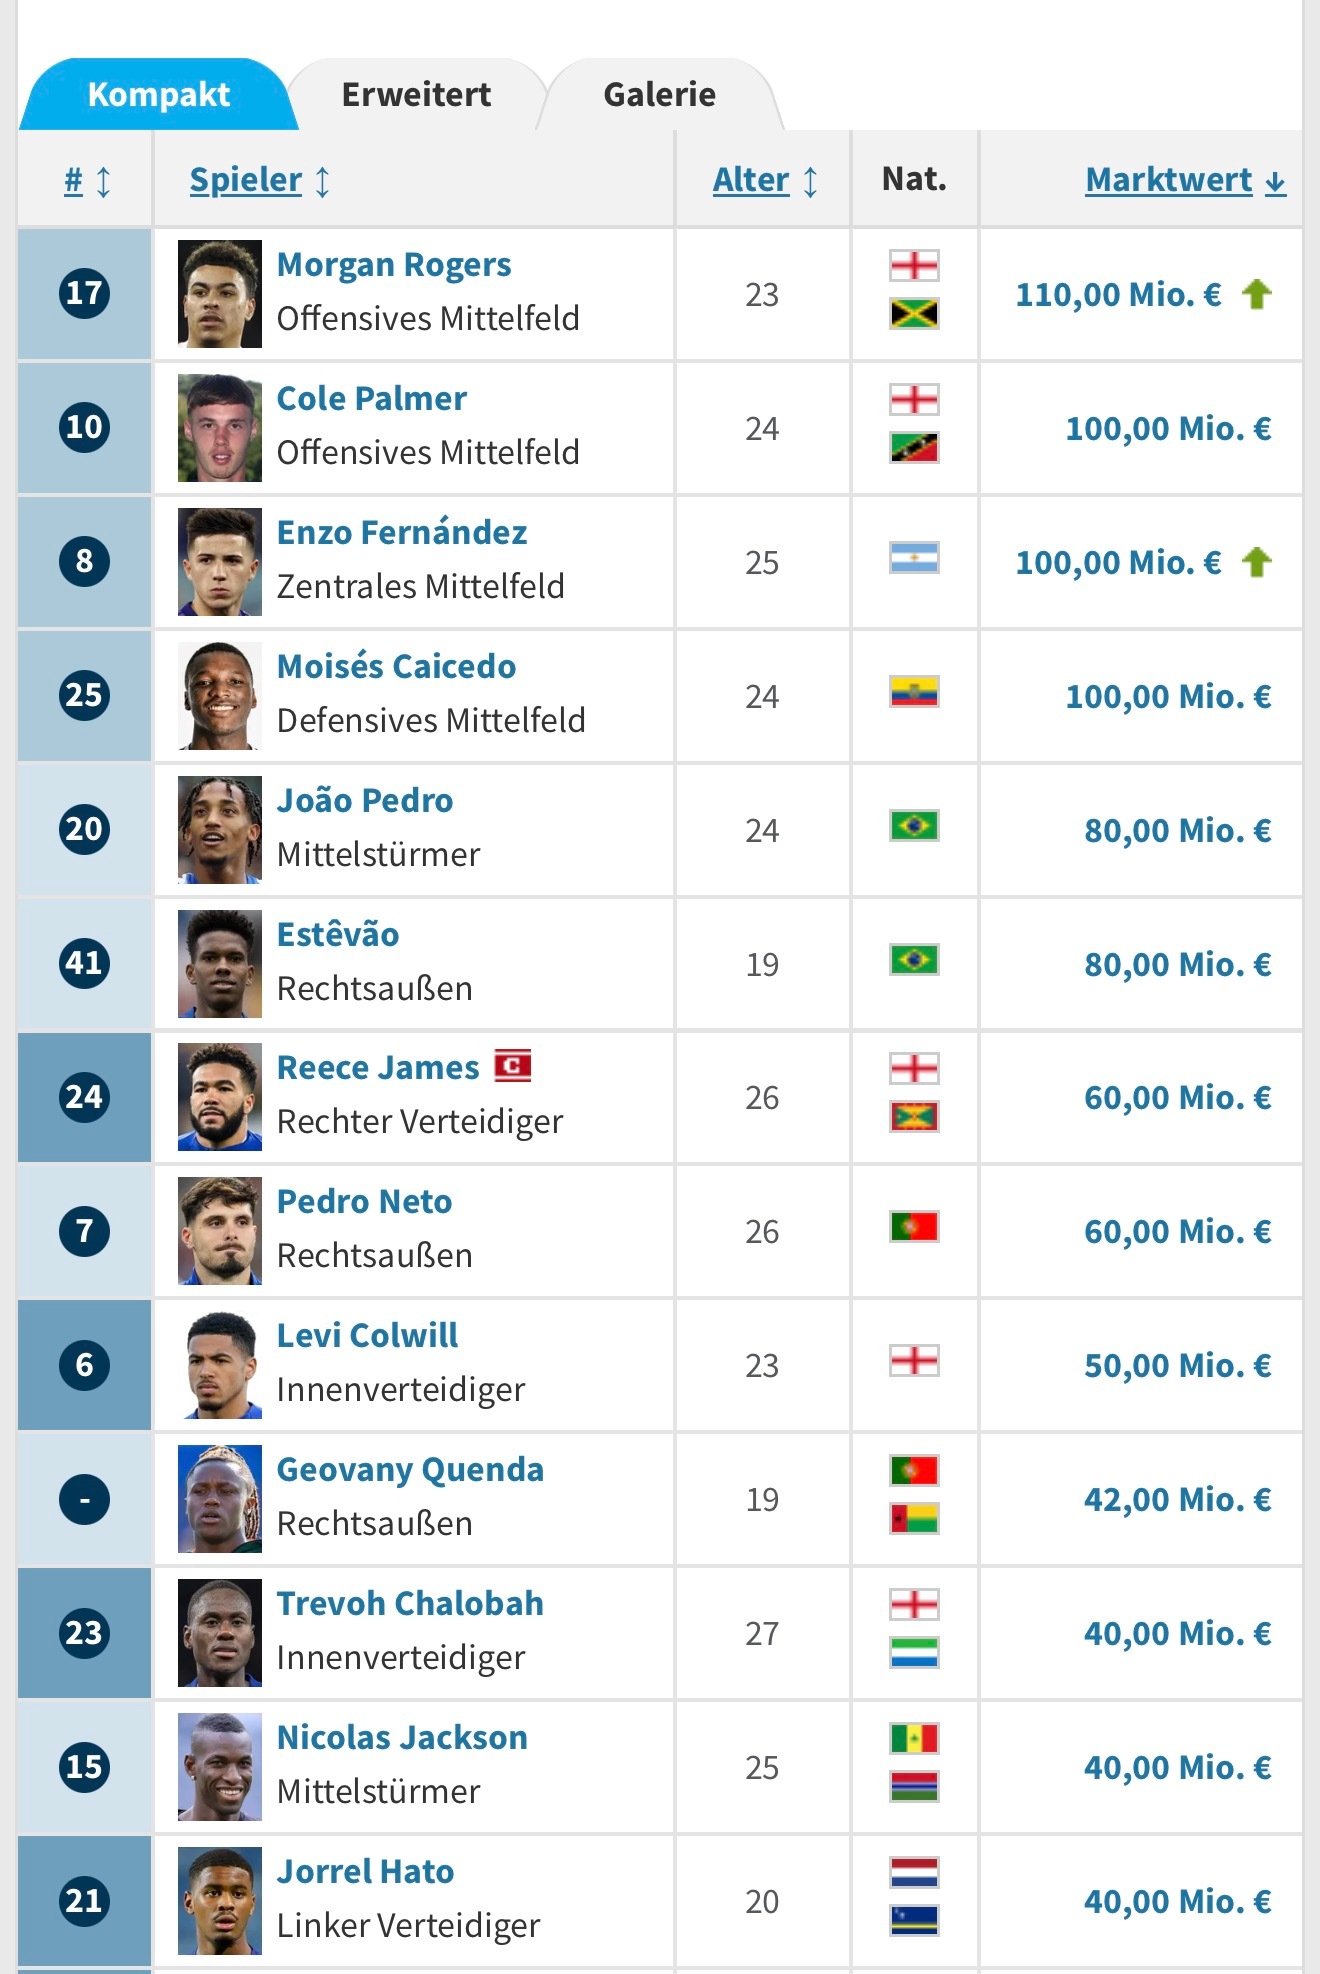Viewport: 1320px width, 1974px height.
Task: Click Levi Colwill's portrait thumbnail
Action: click(x=220, y=1365)
